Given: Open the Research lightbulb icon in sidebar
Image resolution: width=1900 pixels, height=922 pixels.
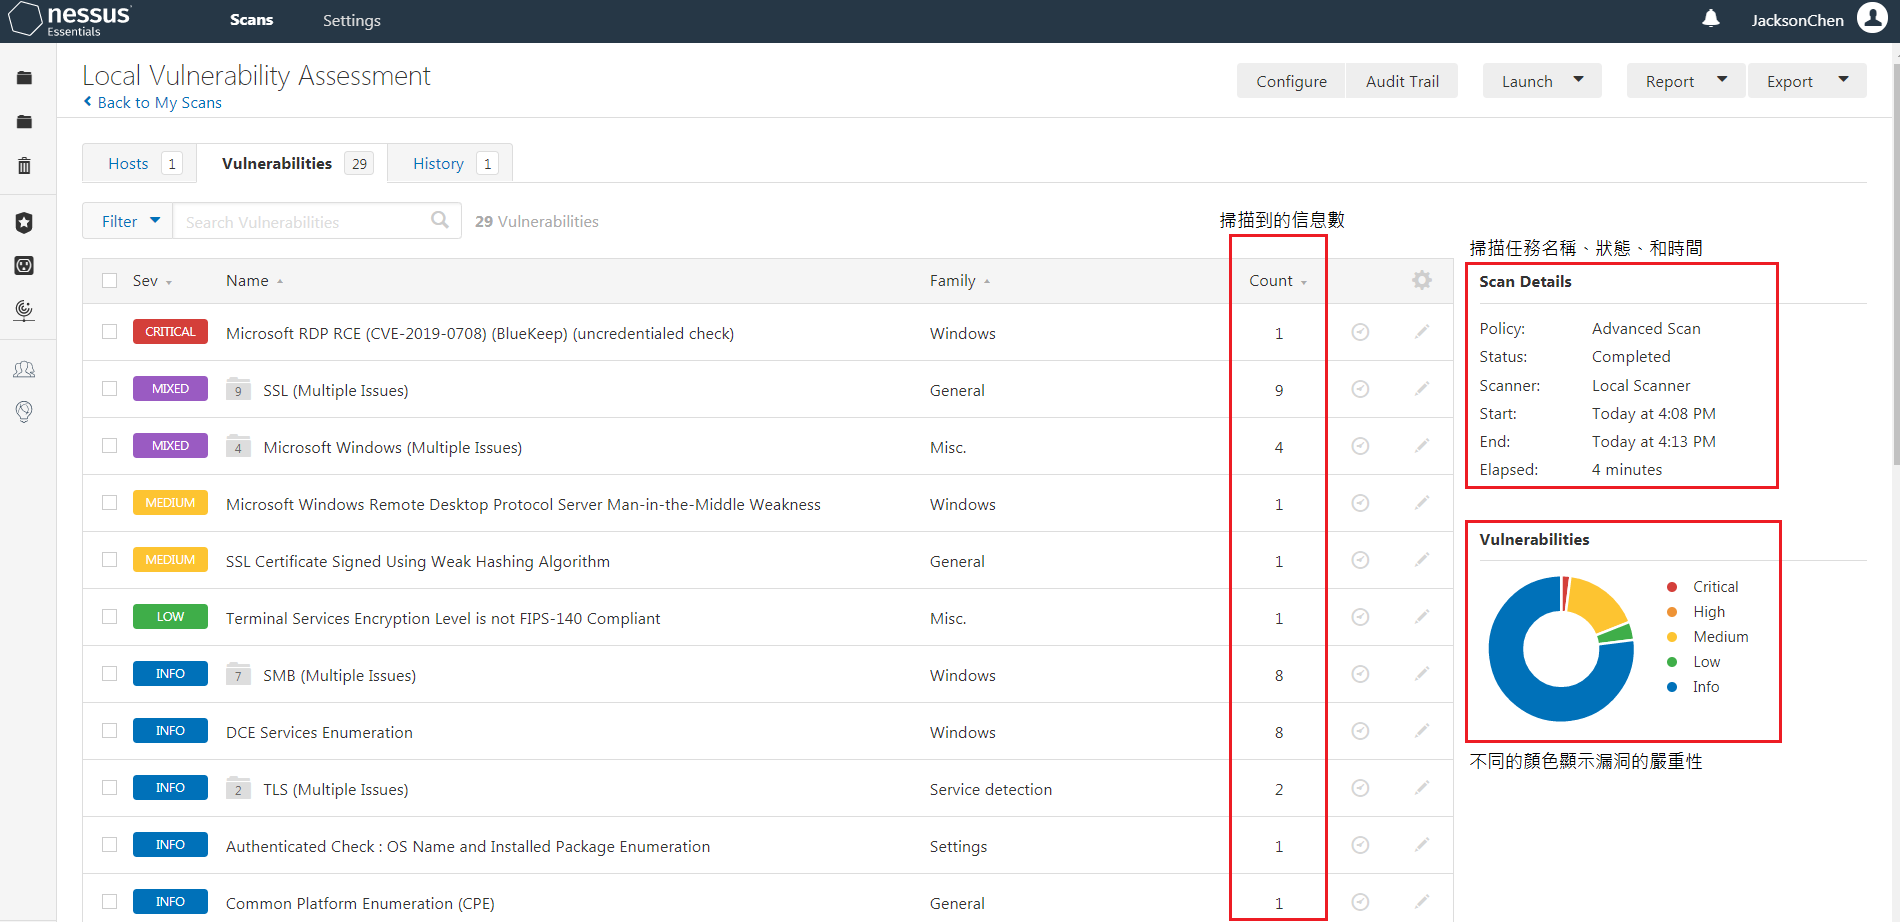Looking at the screenshot, I should [x=24, y=412].
